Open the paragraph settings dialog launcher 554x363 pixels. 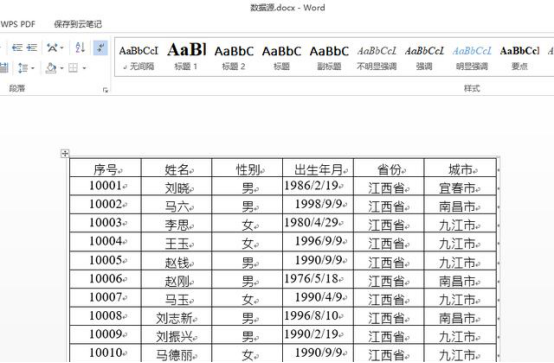(x=105, y=90)
